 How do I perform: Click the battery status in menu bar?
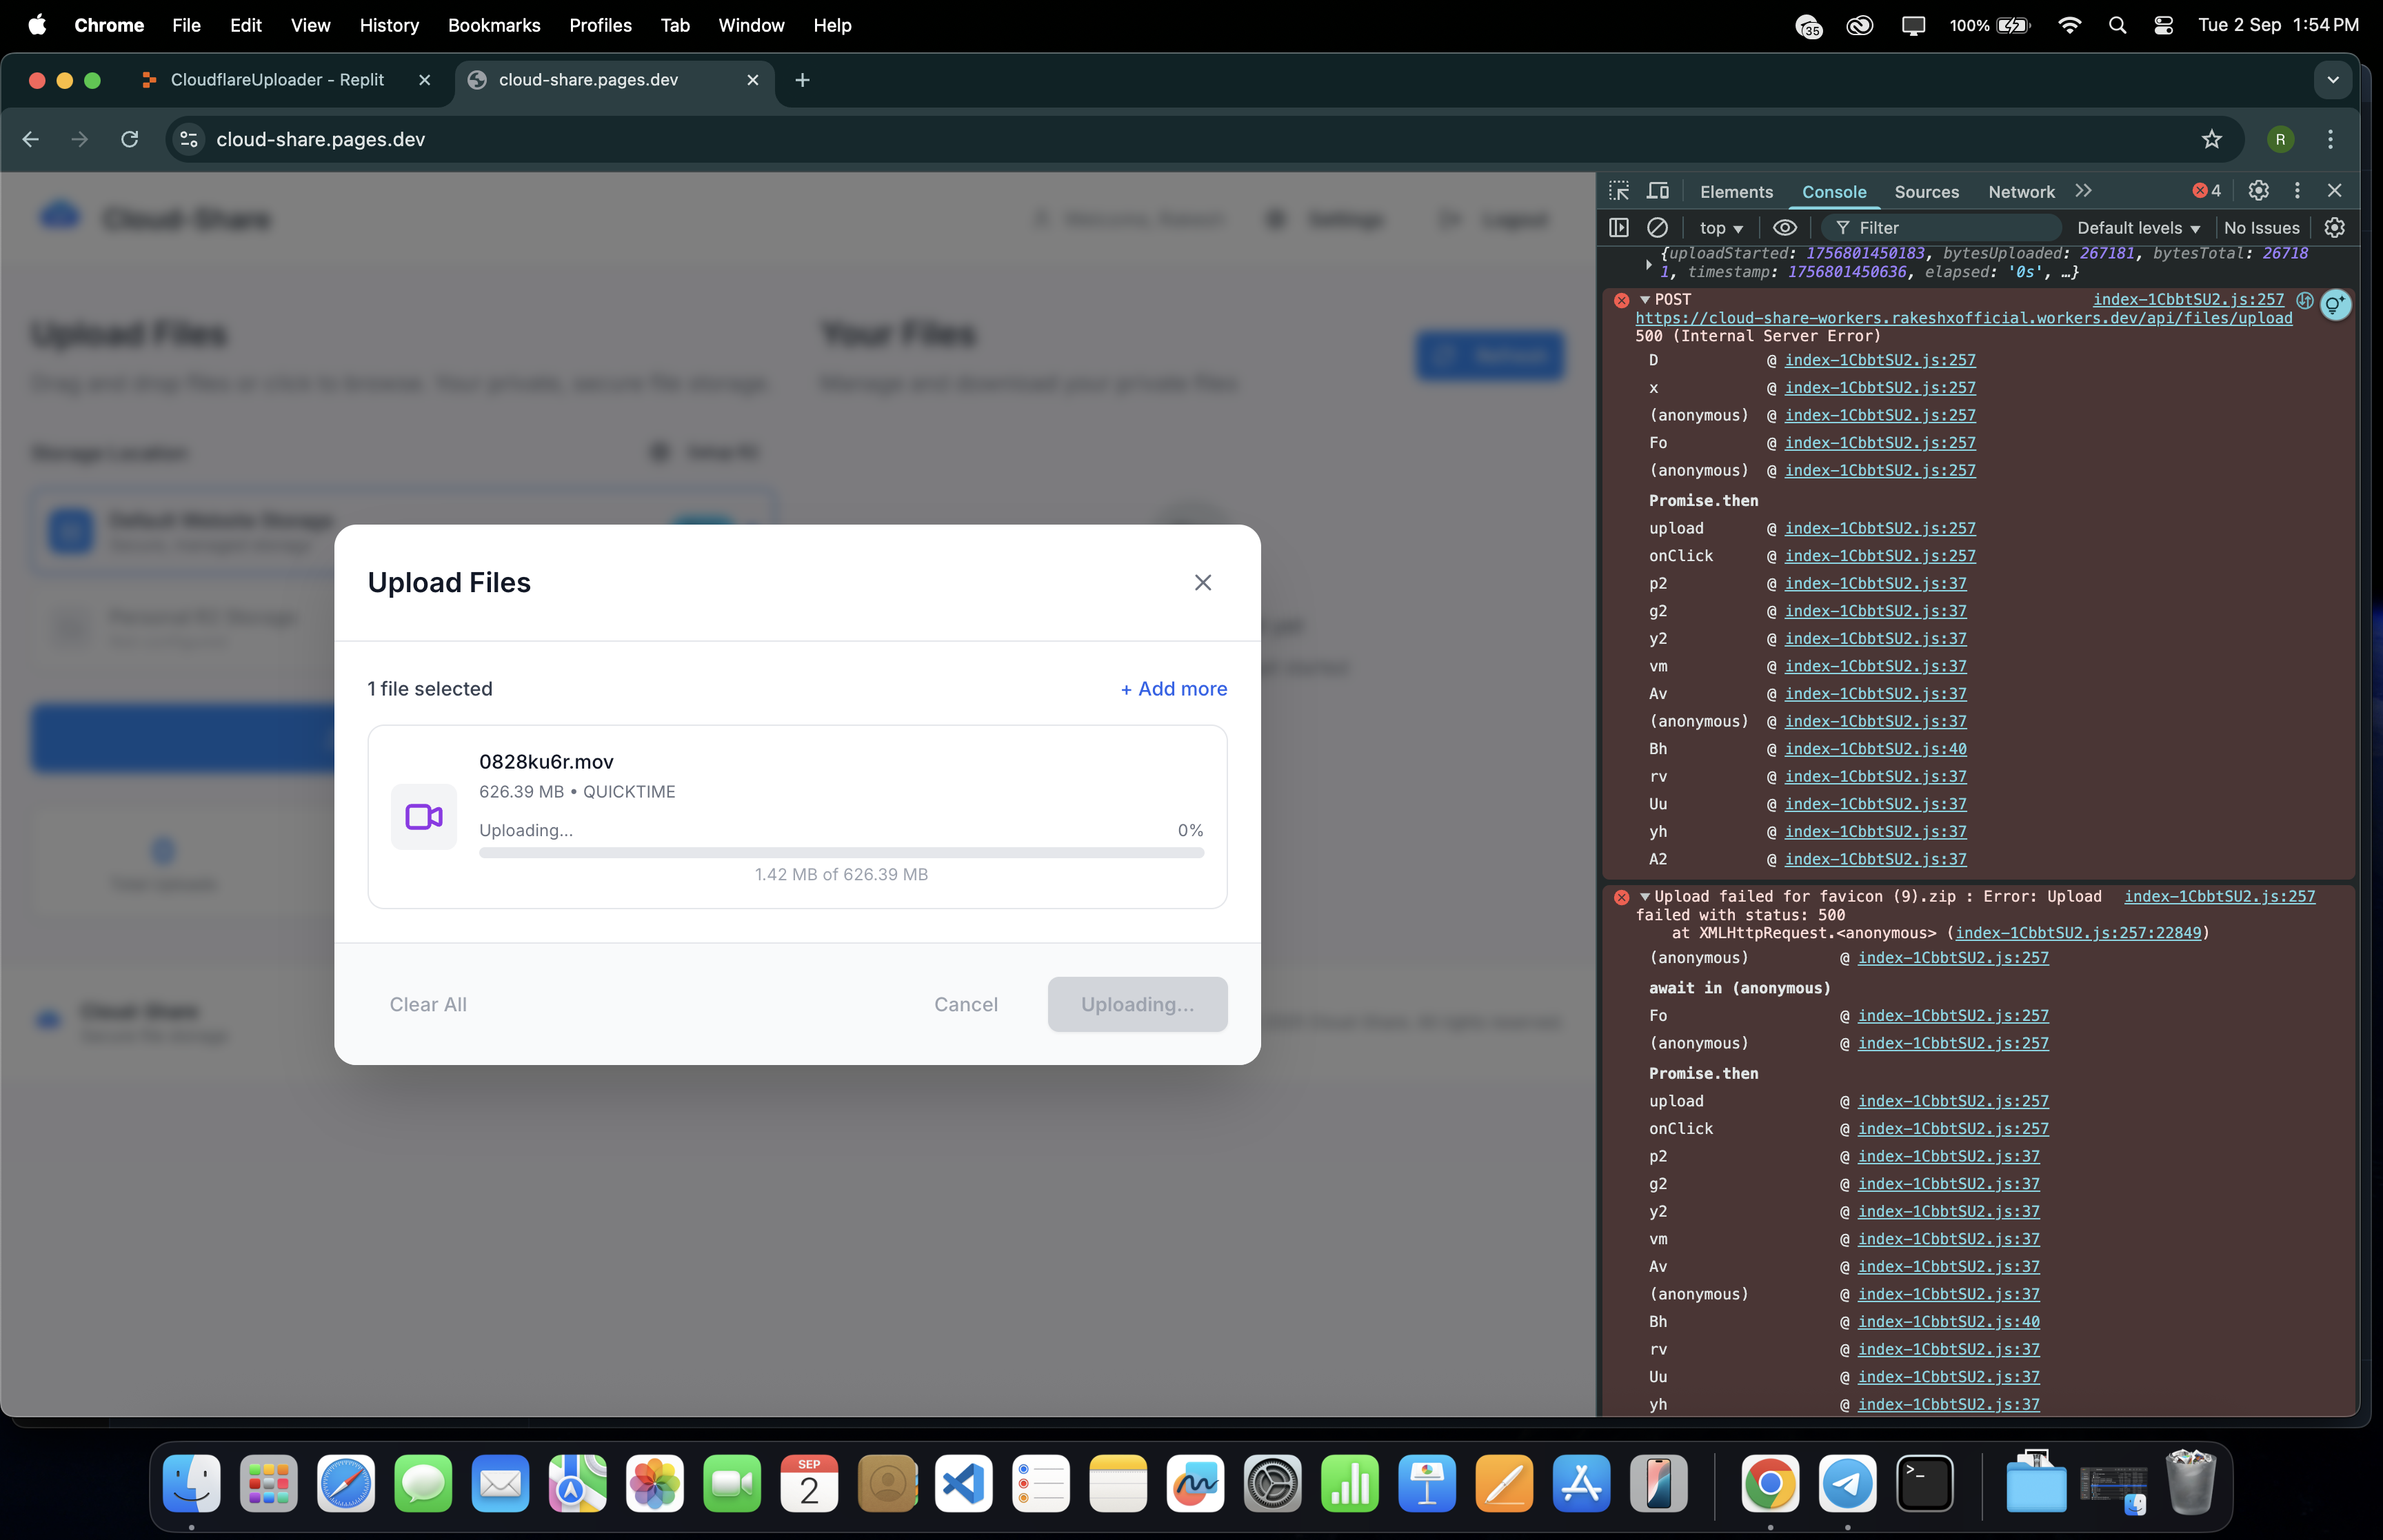[1990, 25]
